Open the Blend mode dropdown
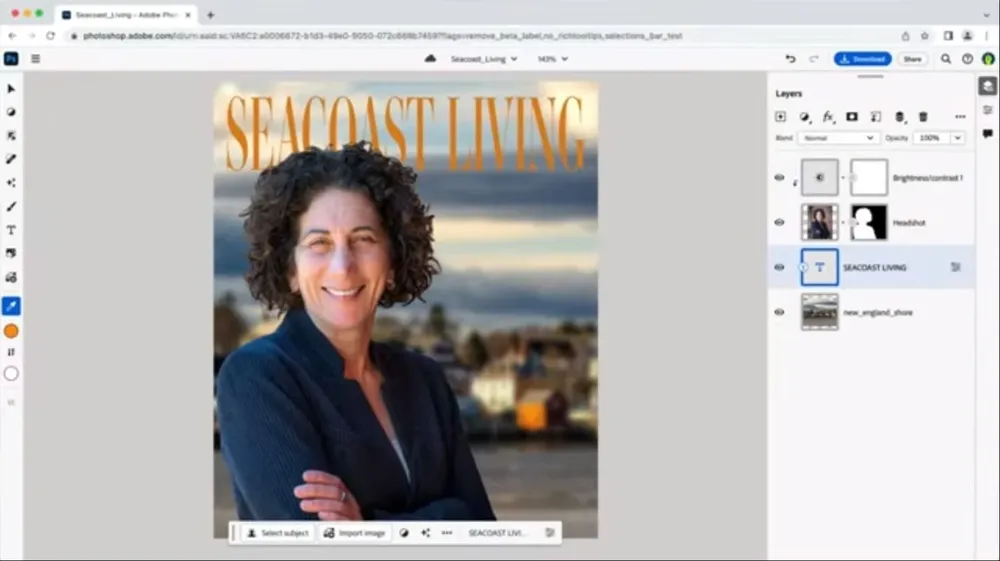This screenshot has height=561, width=1000. (x=838, y=138)
